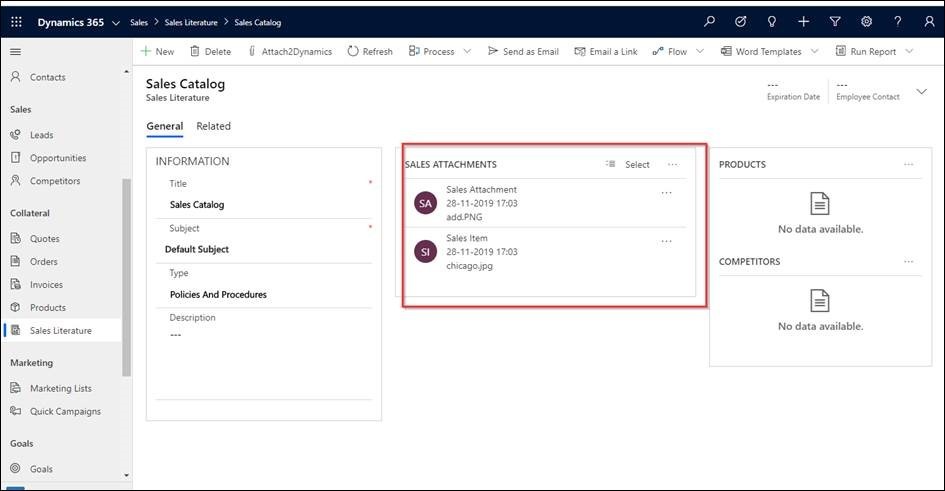945x491 pixels.
Task: Click the sidebar vertical scrollbar
Action: [127, 277]
